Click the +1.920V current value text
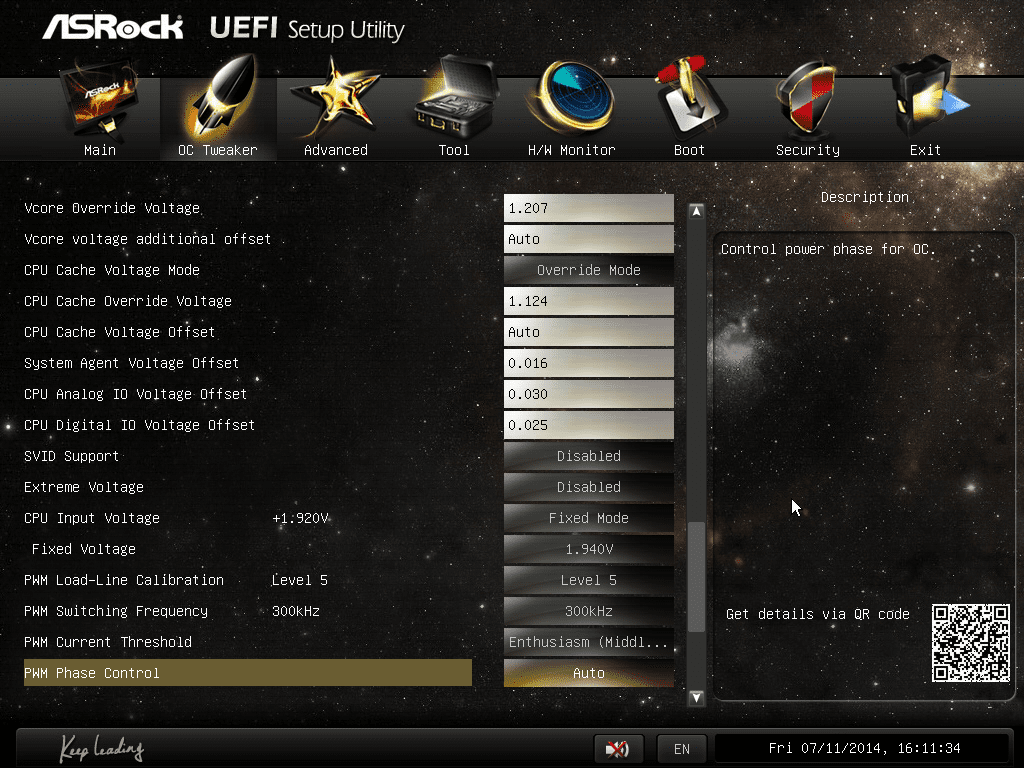This screenshot has height=768, width=1024. (300, 518)
